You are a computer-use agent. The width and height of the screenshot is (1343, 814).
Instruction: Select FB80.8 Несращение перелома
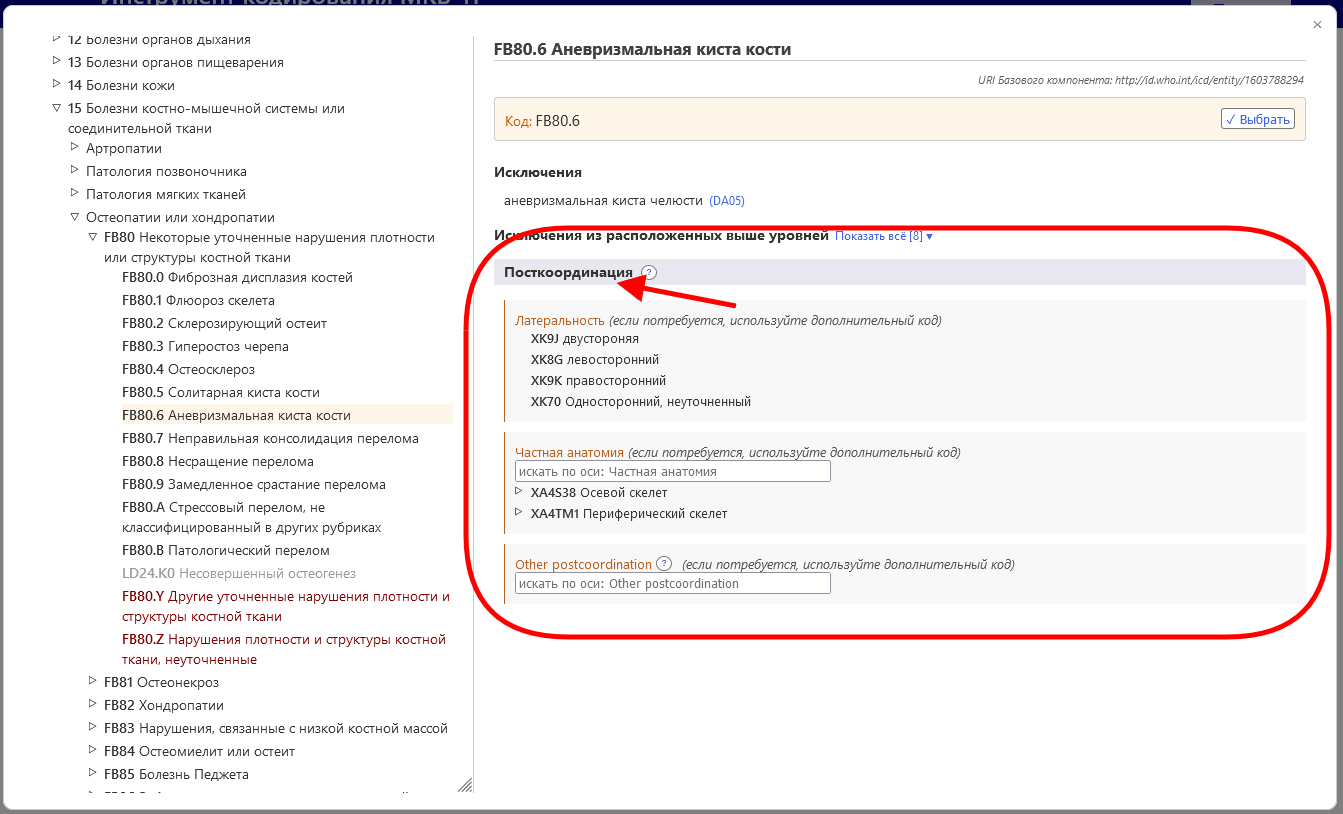click(x=218, y=461)
